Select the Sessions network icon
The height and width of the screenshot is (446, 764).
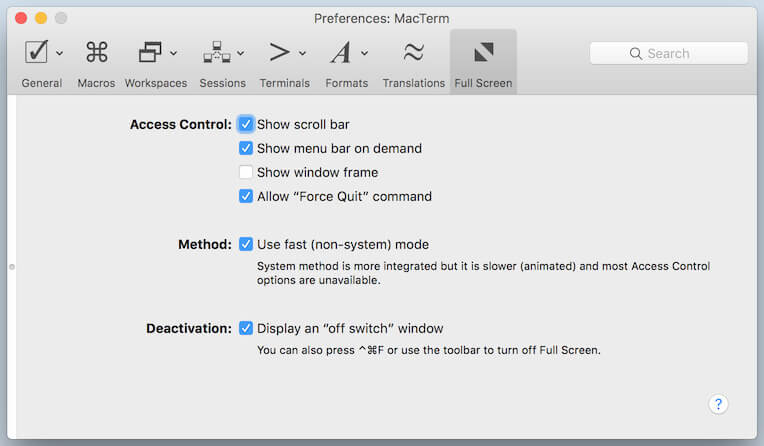(x=217, y=52)
